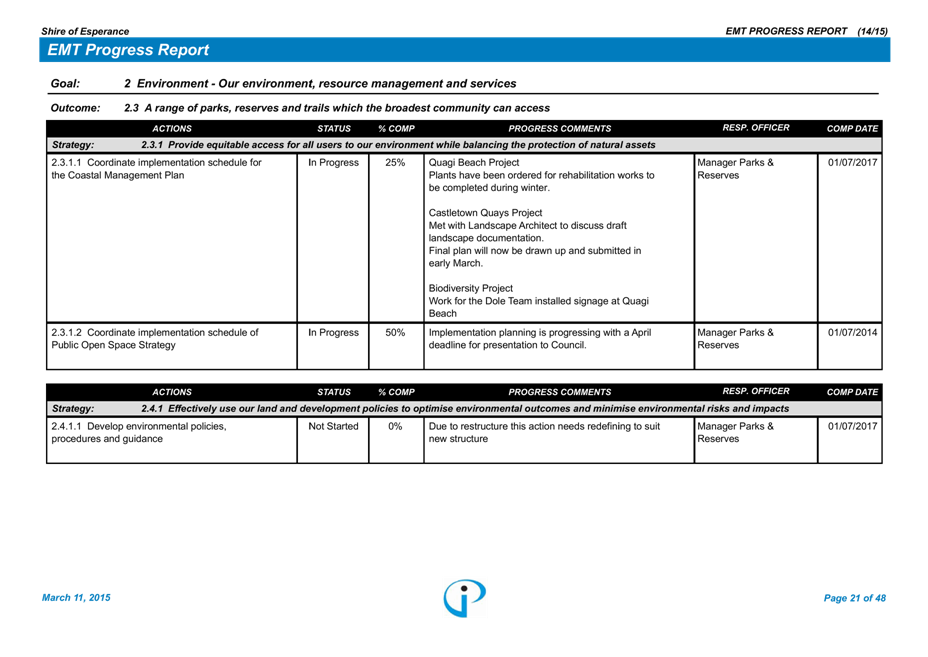Click the 50% completion value
This screenshot has width=928, height=657.
pos(395,333)
